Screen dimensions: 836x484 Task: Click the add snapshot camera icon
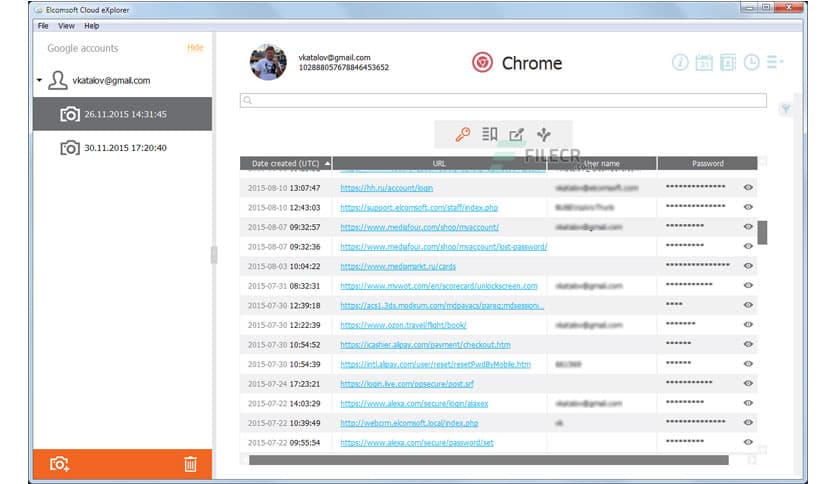click(x=59, y=464)
